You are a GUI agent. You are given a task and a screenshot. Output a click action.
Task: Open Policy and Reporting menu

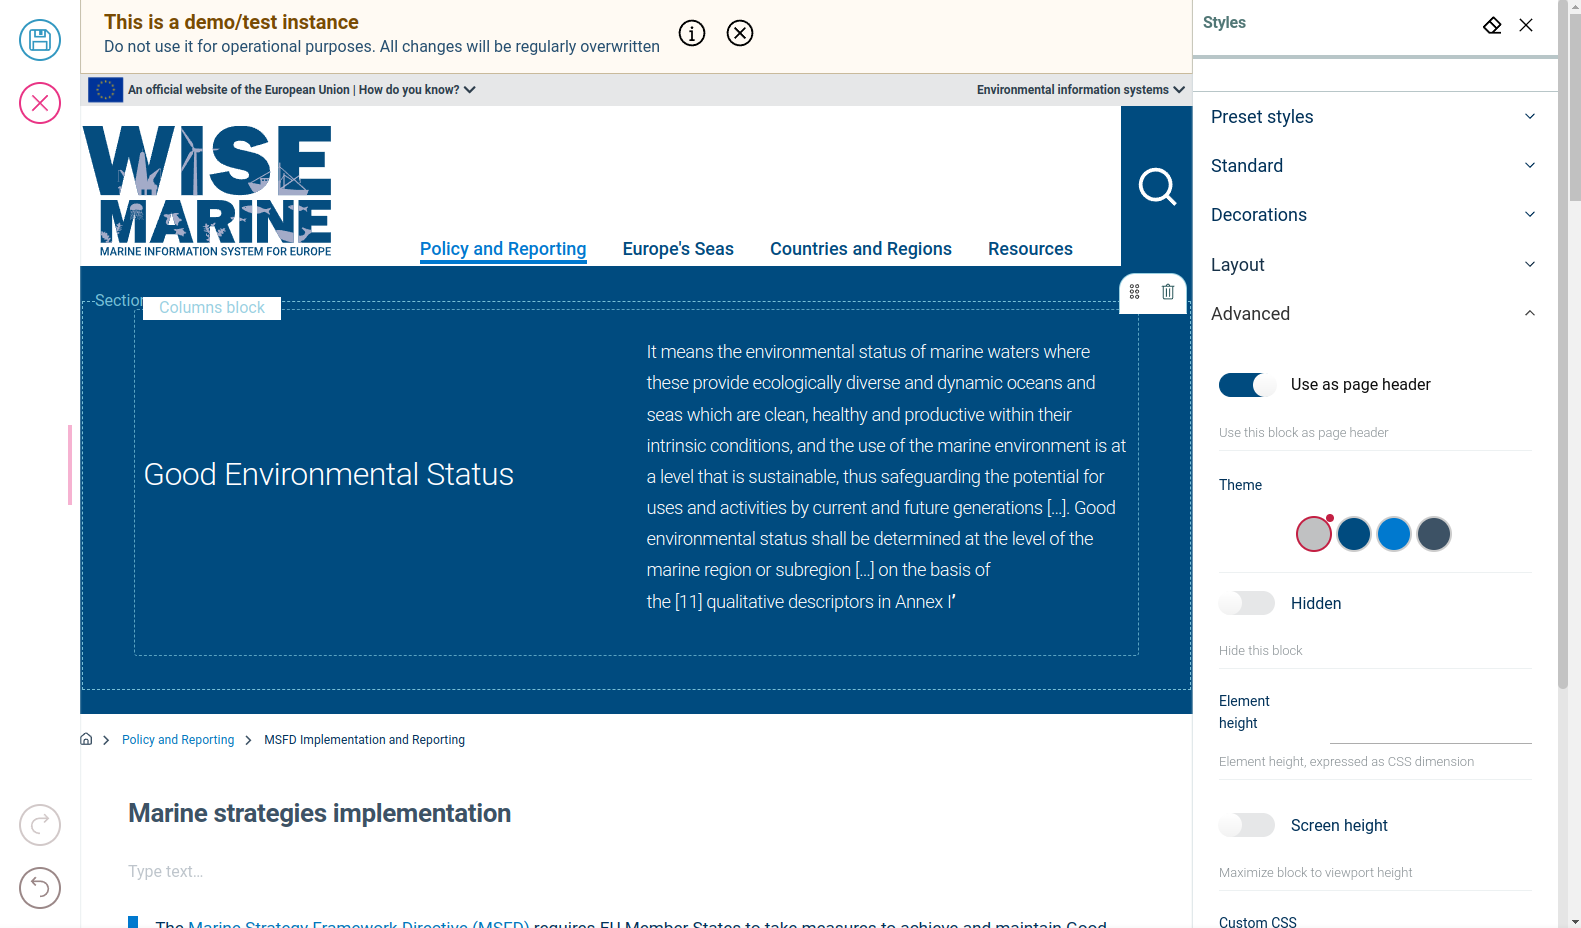[503, 249]
